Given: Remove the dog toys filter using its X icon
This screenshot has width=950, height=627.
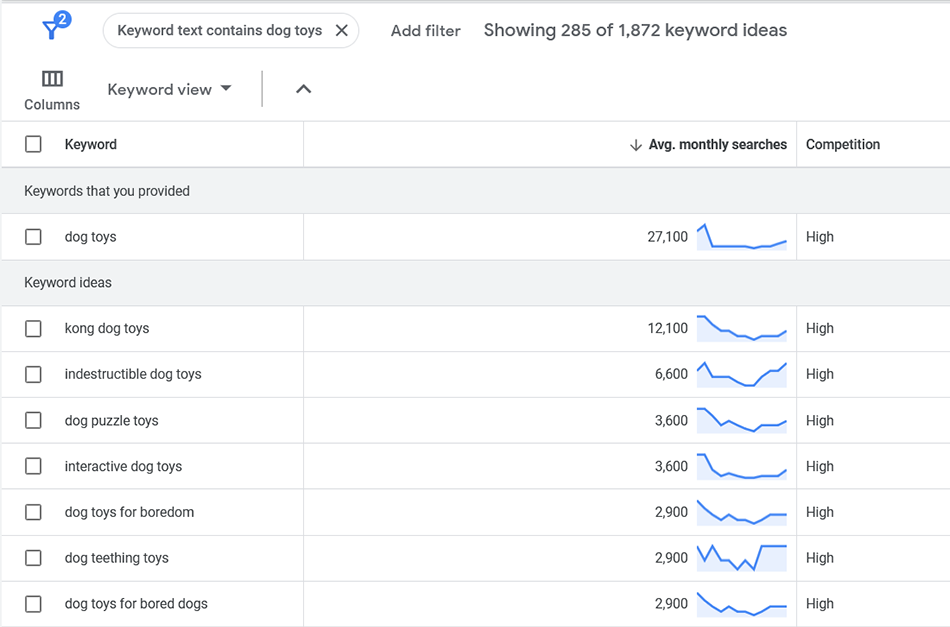Looking at the screenshot, I should (x=342, y=30).
